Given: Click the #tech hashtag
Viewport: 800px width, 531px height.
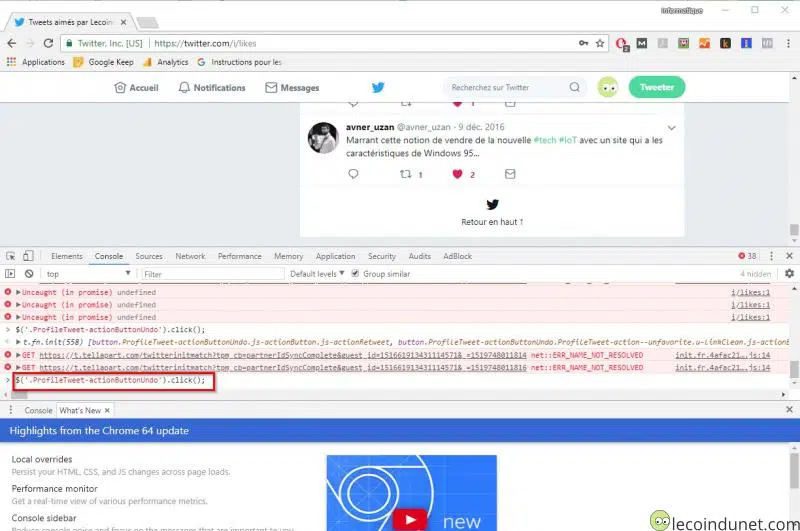Looking at the screenshot, I should [x=544, y=140].
